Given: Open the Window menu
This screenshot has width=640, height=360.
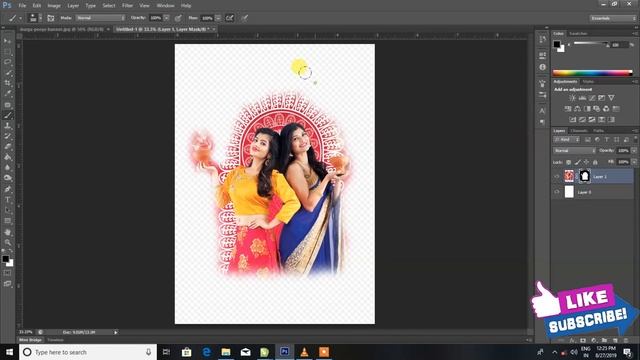Looking at the screenshot, I should [165, 6].
